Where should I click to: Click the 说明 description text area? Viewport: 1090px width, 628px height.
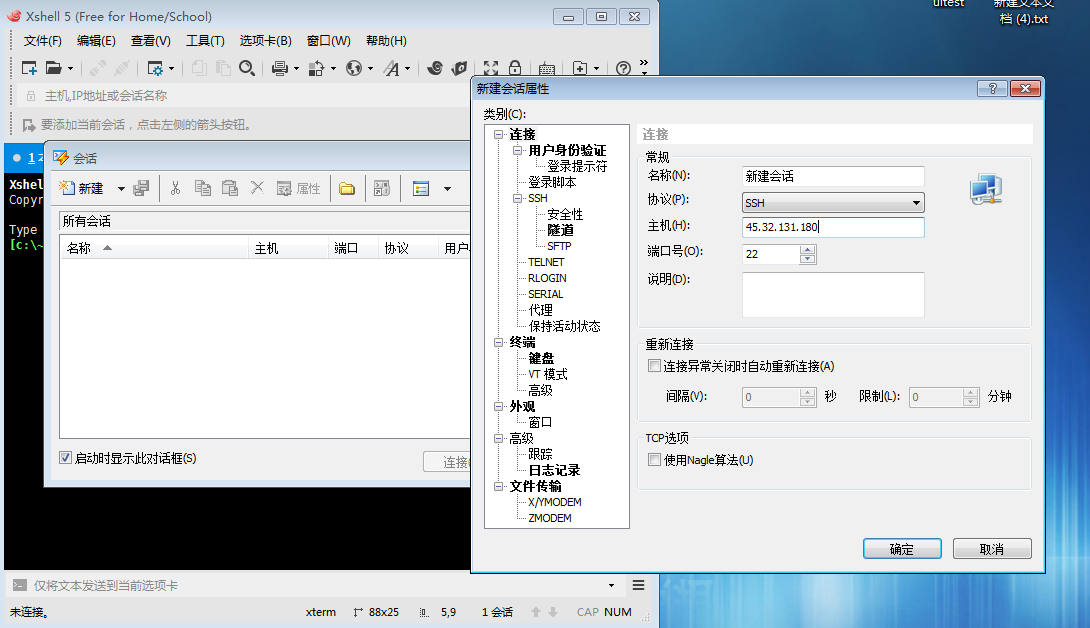833,295
